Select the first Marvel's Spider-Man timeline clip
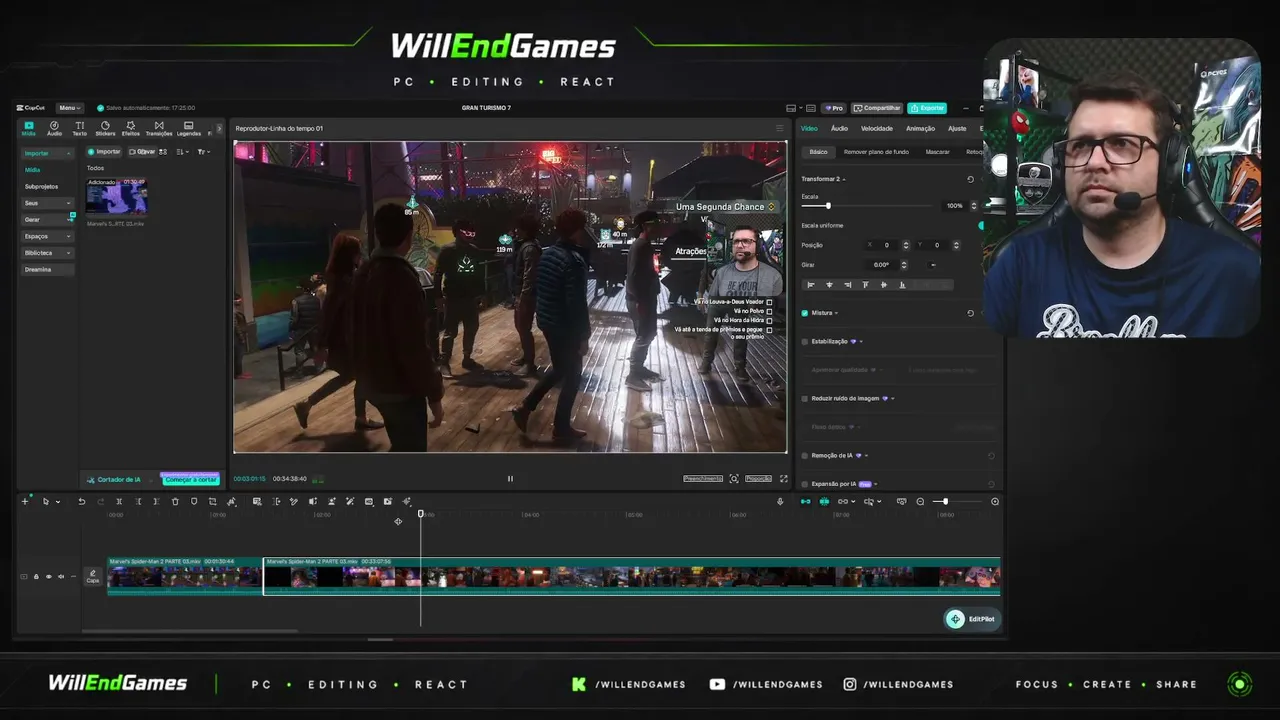Image resolution: width=1280 pixels, height=720 pixels. coord(185,576)
